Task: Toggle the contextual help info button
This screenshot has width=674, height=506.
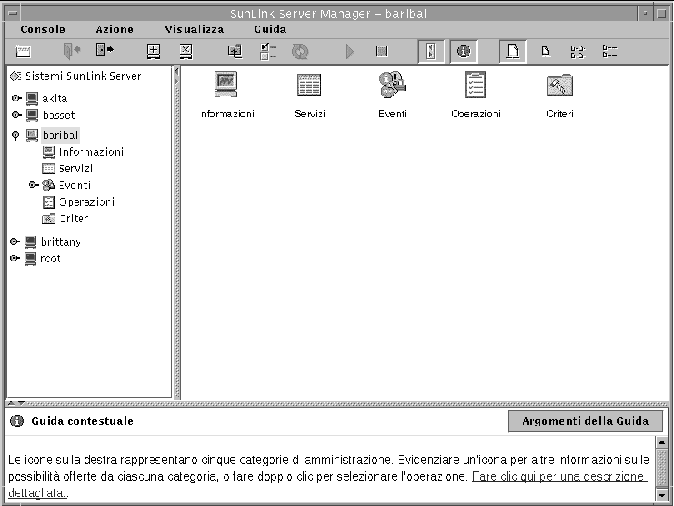Action: point(463,51)
